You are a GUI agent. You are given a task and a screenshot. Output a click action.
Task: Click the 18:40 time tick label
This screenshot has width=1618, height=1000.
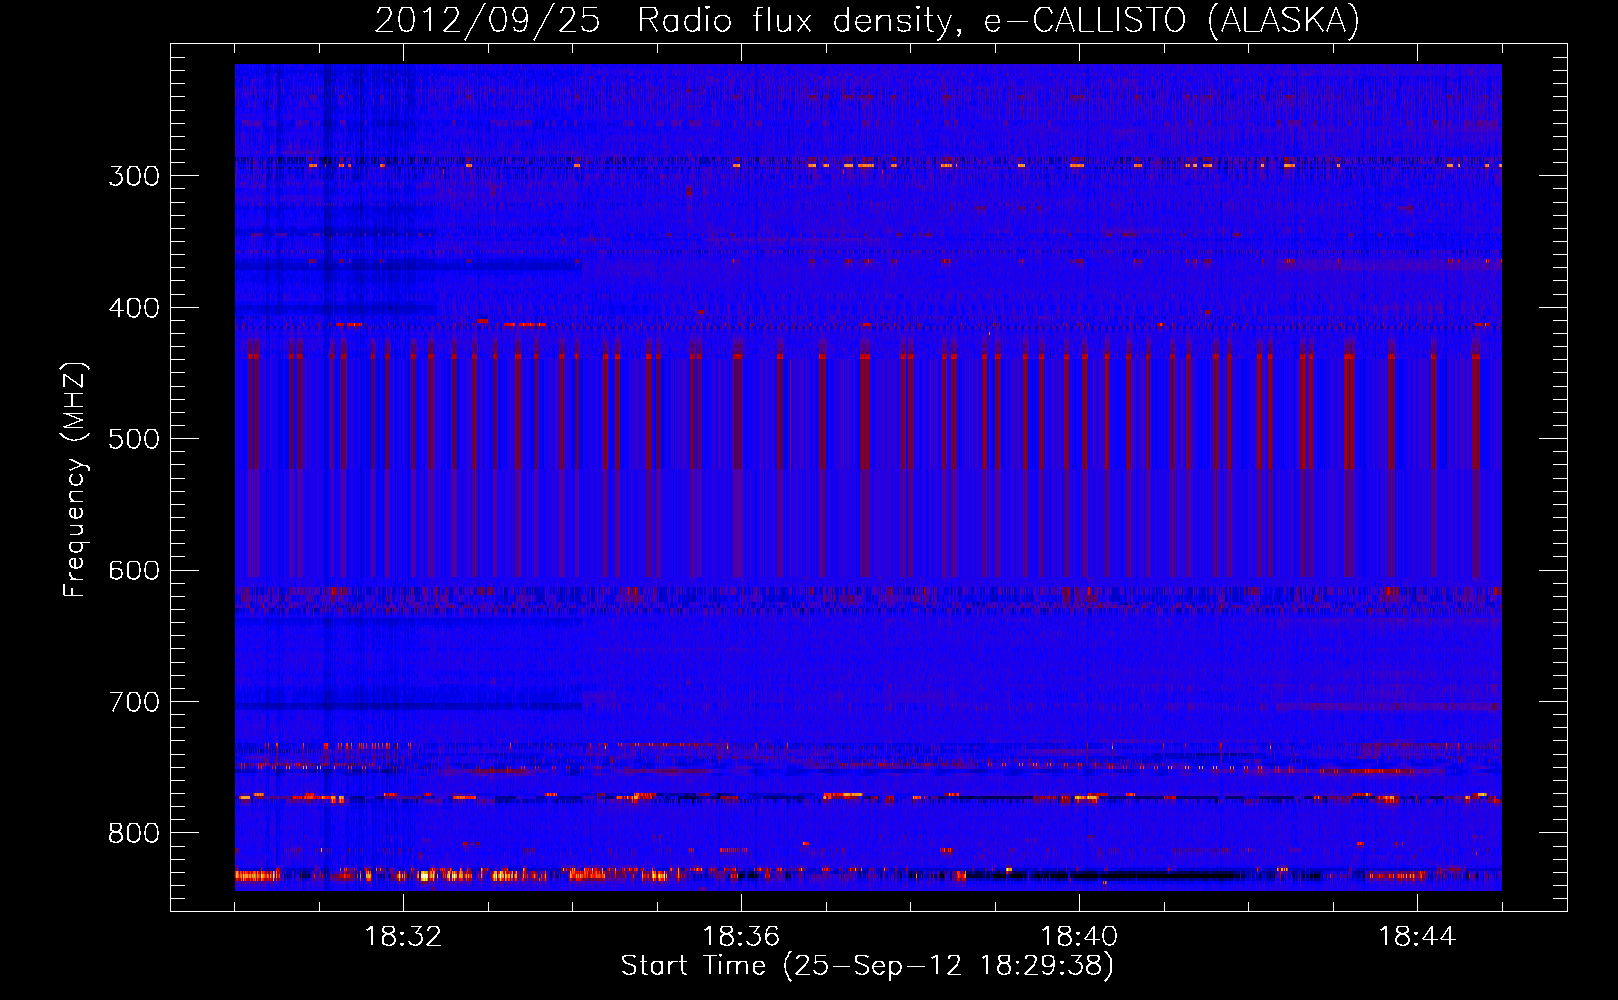(x=1079, y=937)
